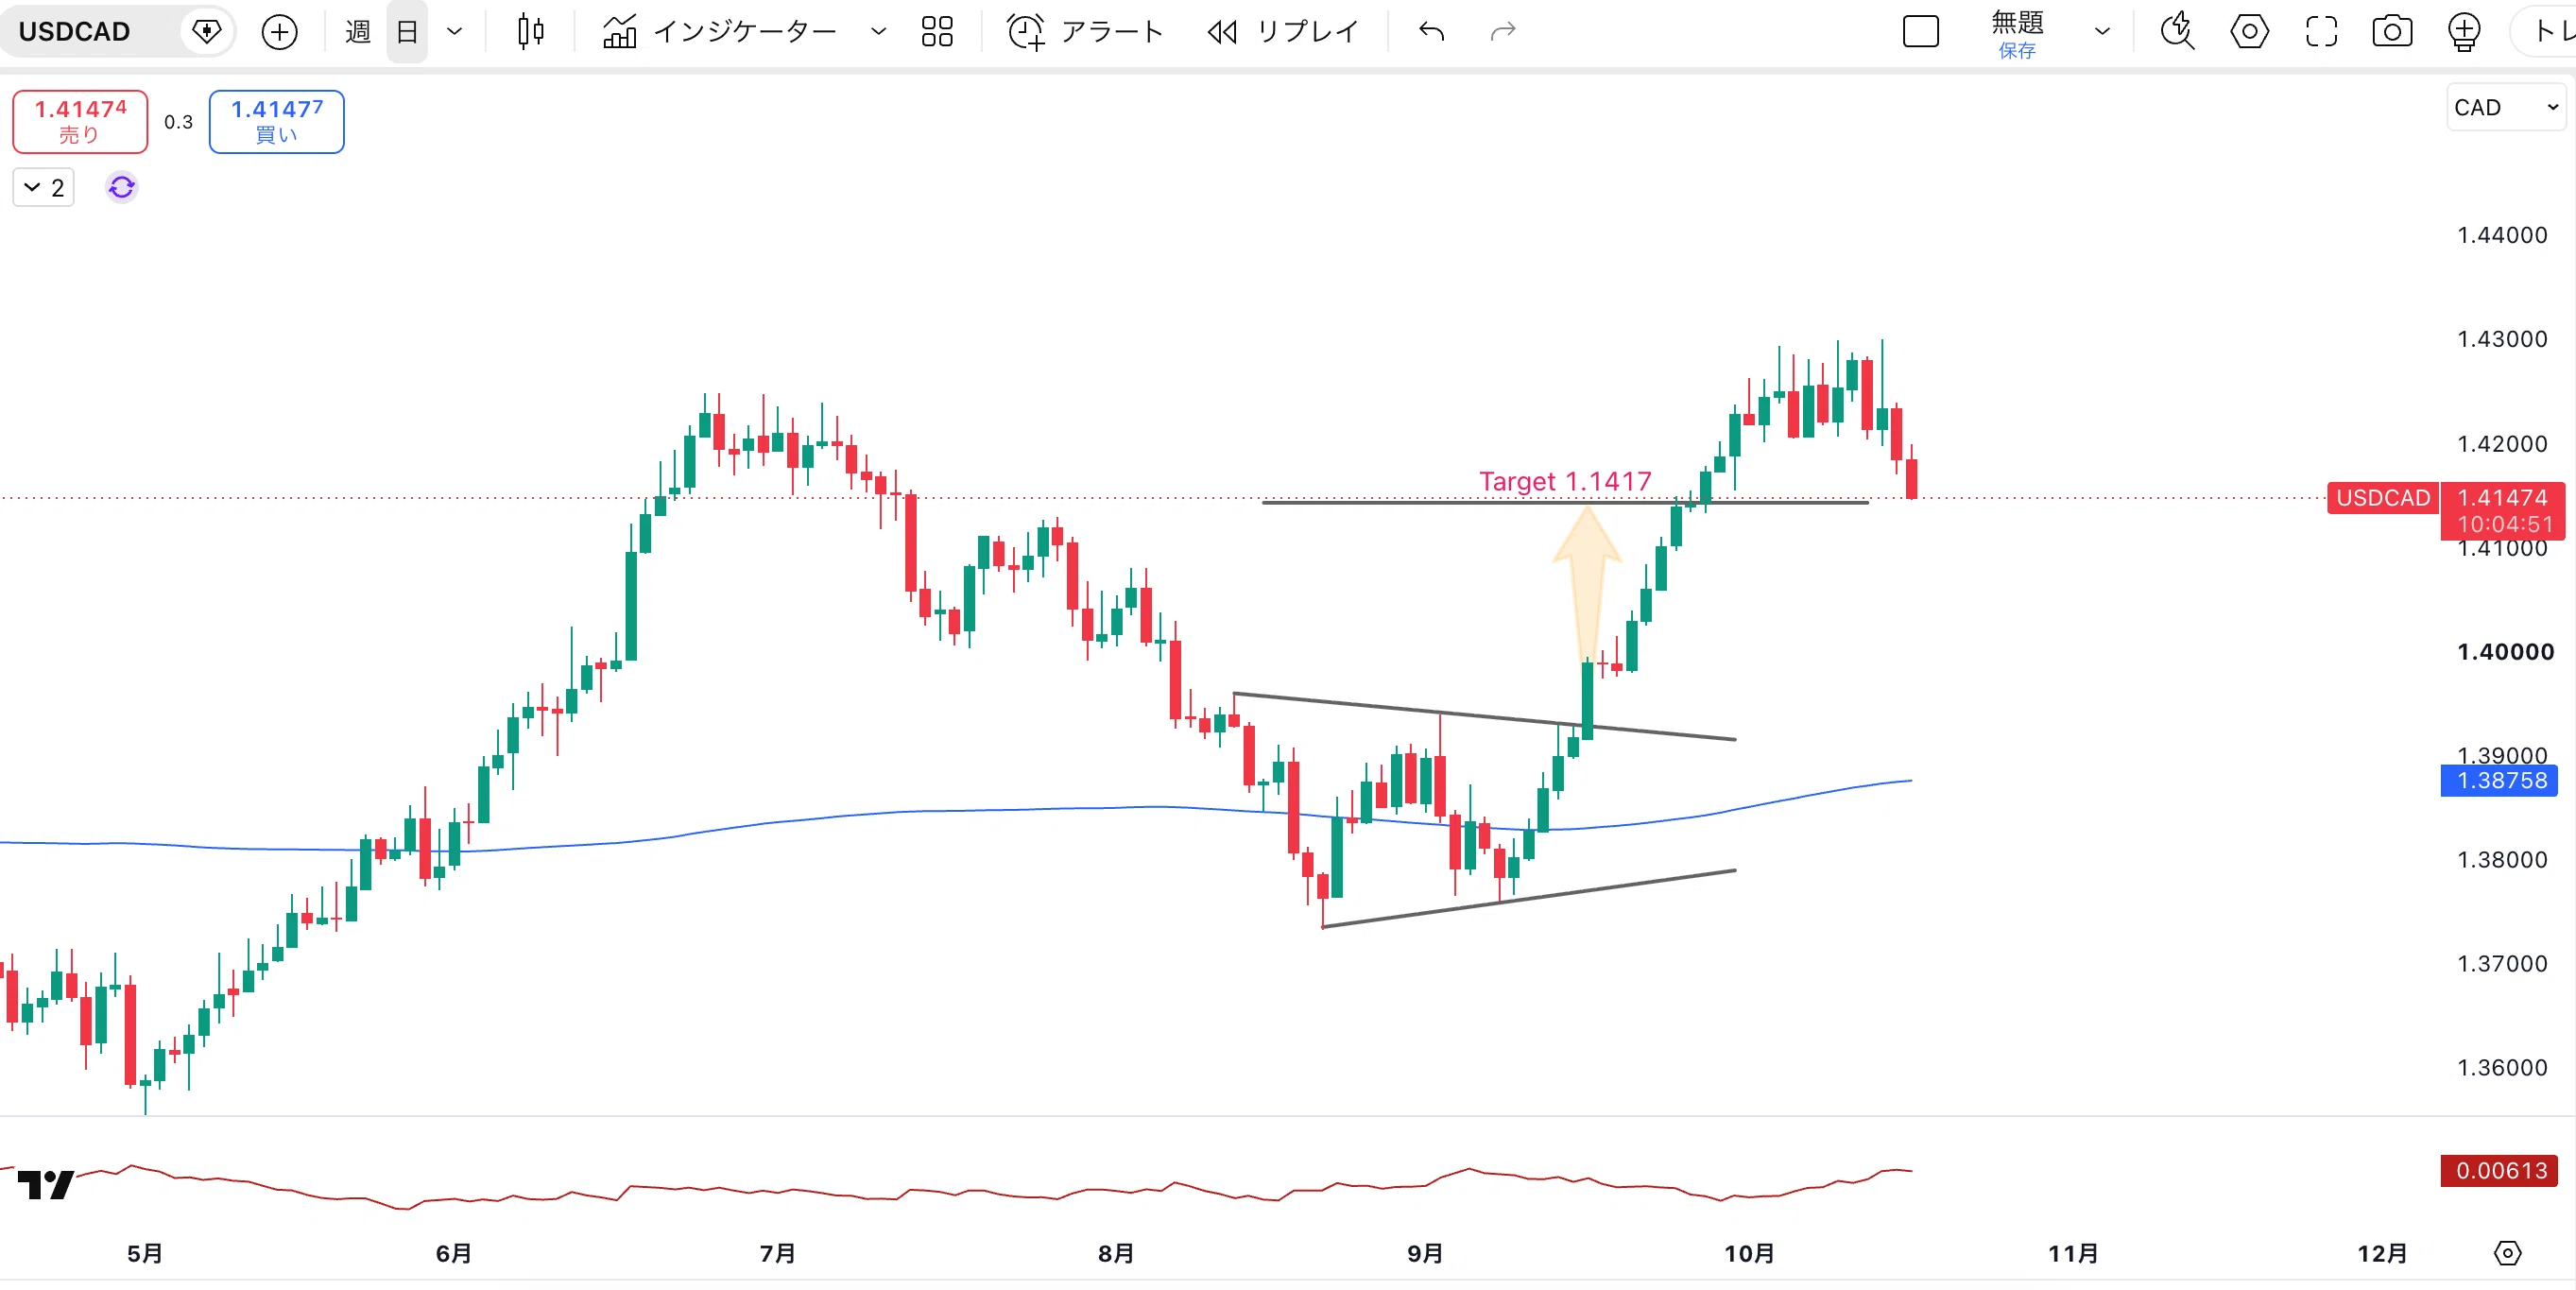The image size is (2576, 1290).
Task: Click the add symbol plus icon
Action: (279, 32)
